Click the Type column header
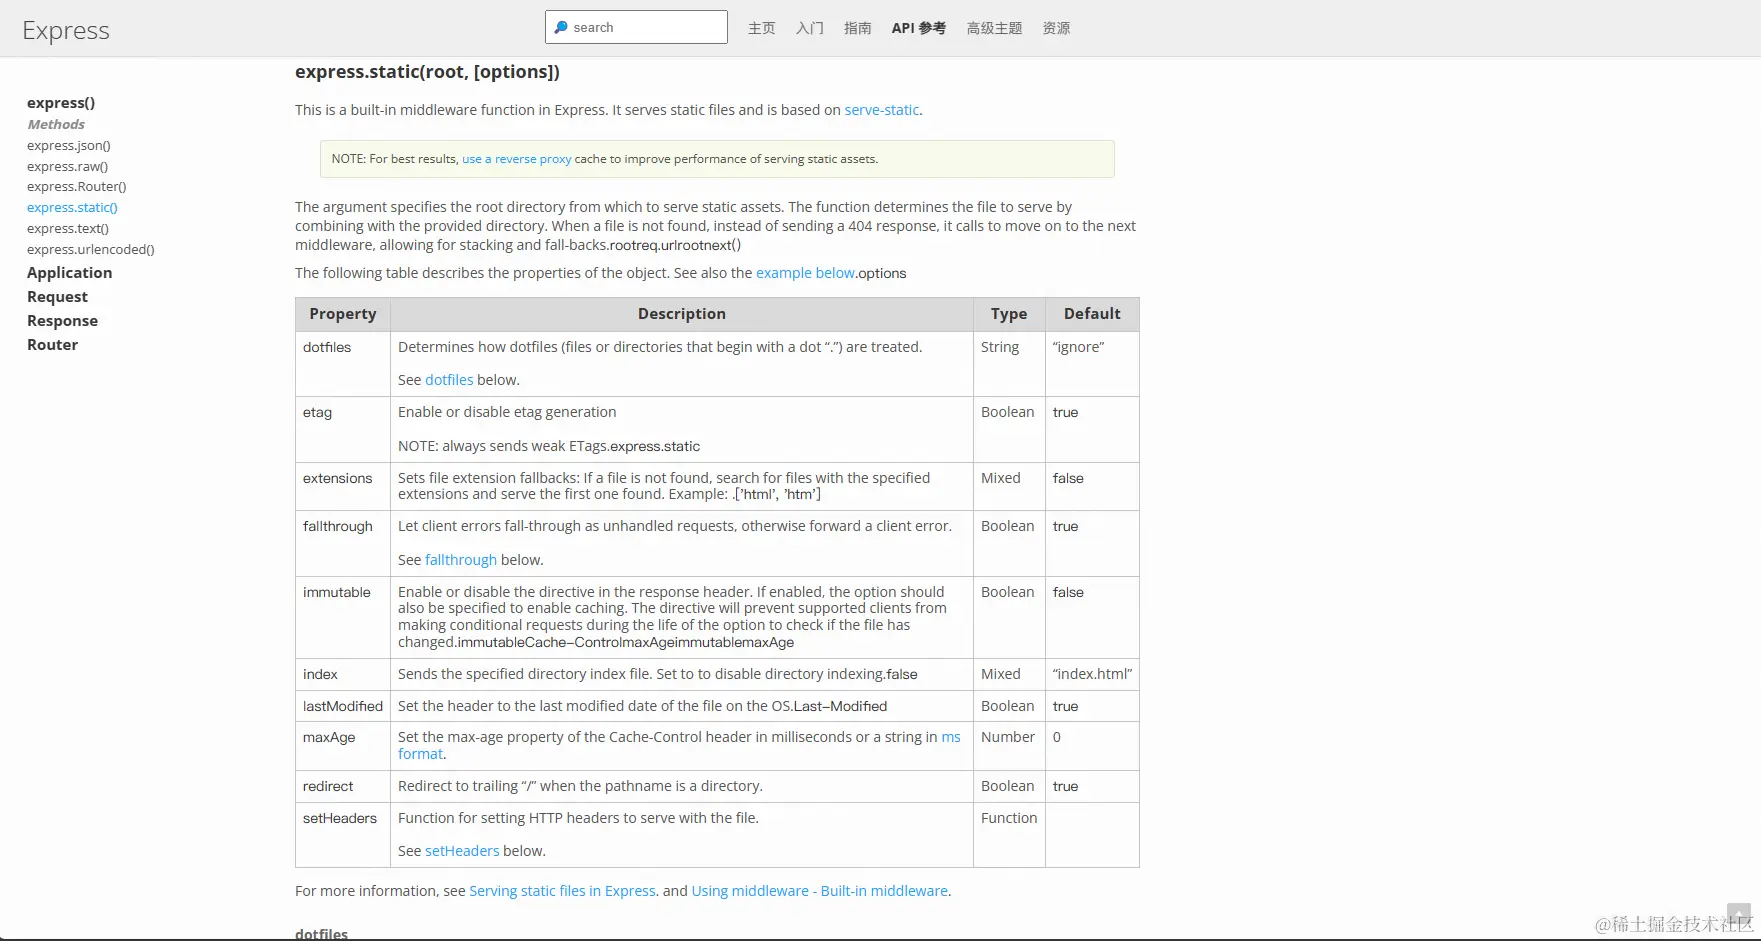Image resolution: width=1761 pixels, height=941 pixels. tap(1009, 314)
